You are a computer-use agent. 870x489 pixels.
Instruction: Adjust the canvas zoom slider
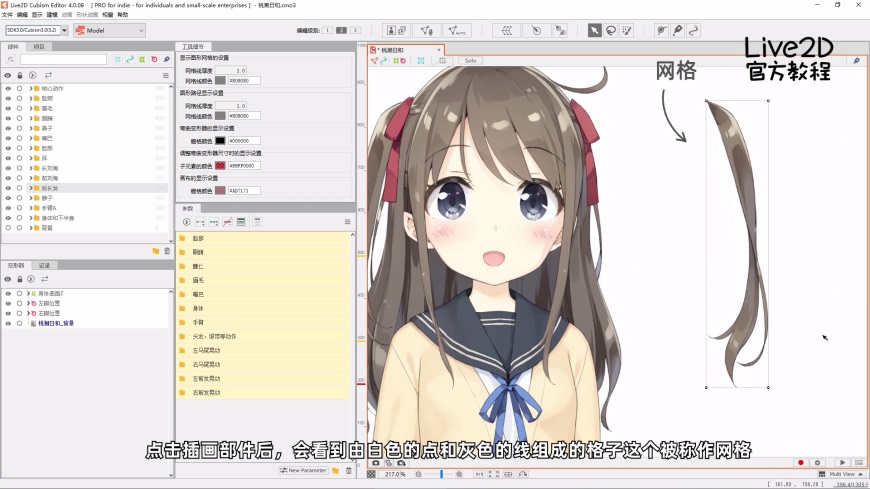click(x=441, y=474)
